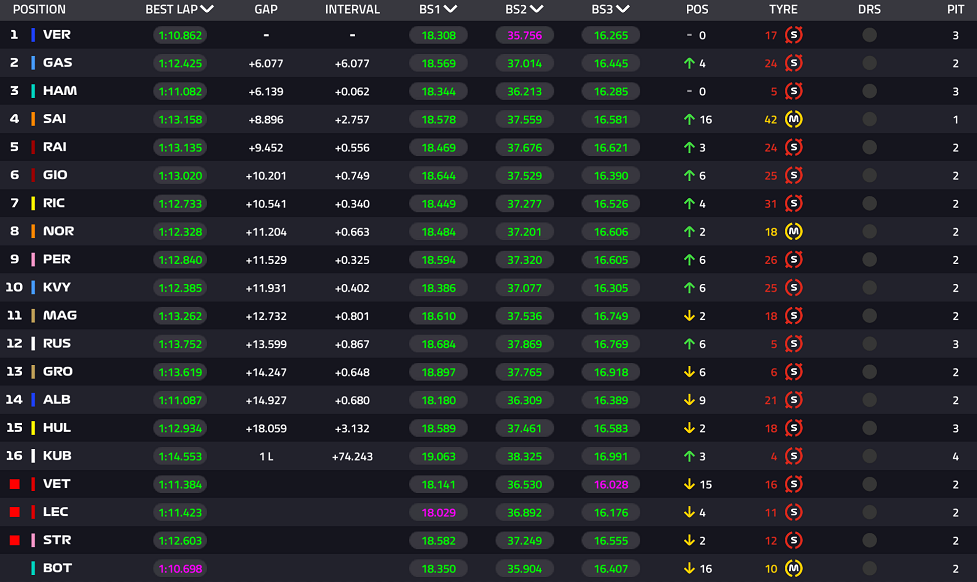Expand the BEST LAP column dropdown

click(207, 9)
